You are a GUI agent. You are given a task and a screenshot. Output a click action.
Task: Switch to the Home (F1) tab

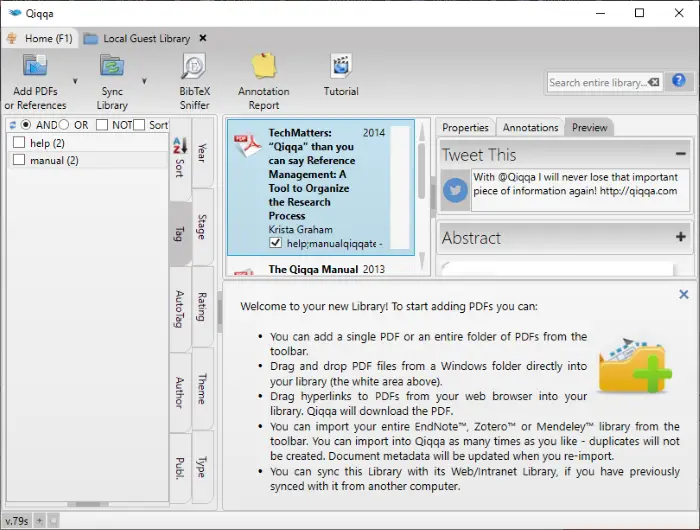coord(41,38)
